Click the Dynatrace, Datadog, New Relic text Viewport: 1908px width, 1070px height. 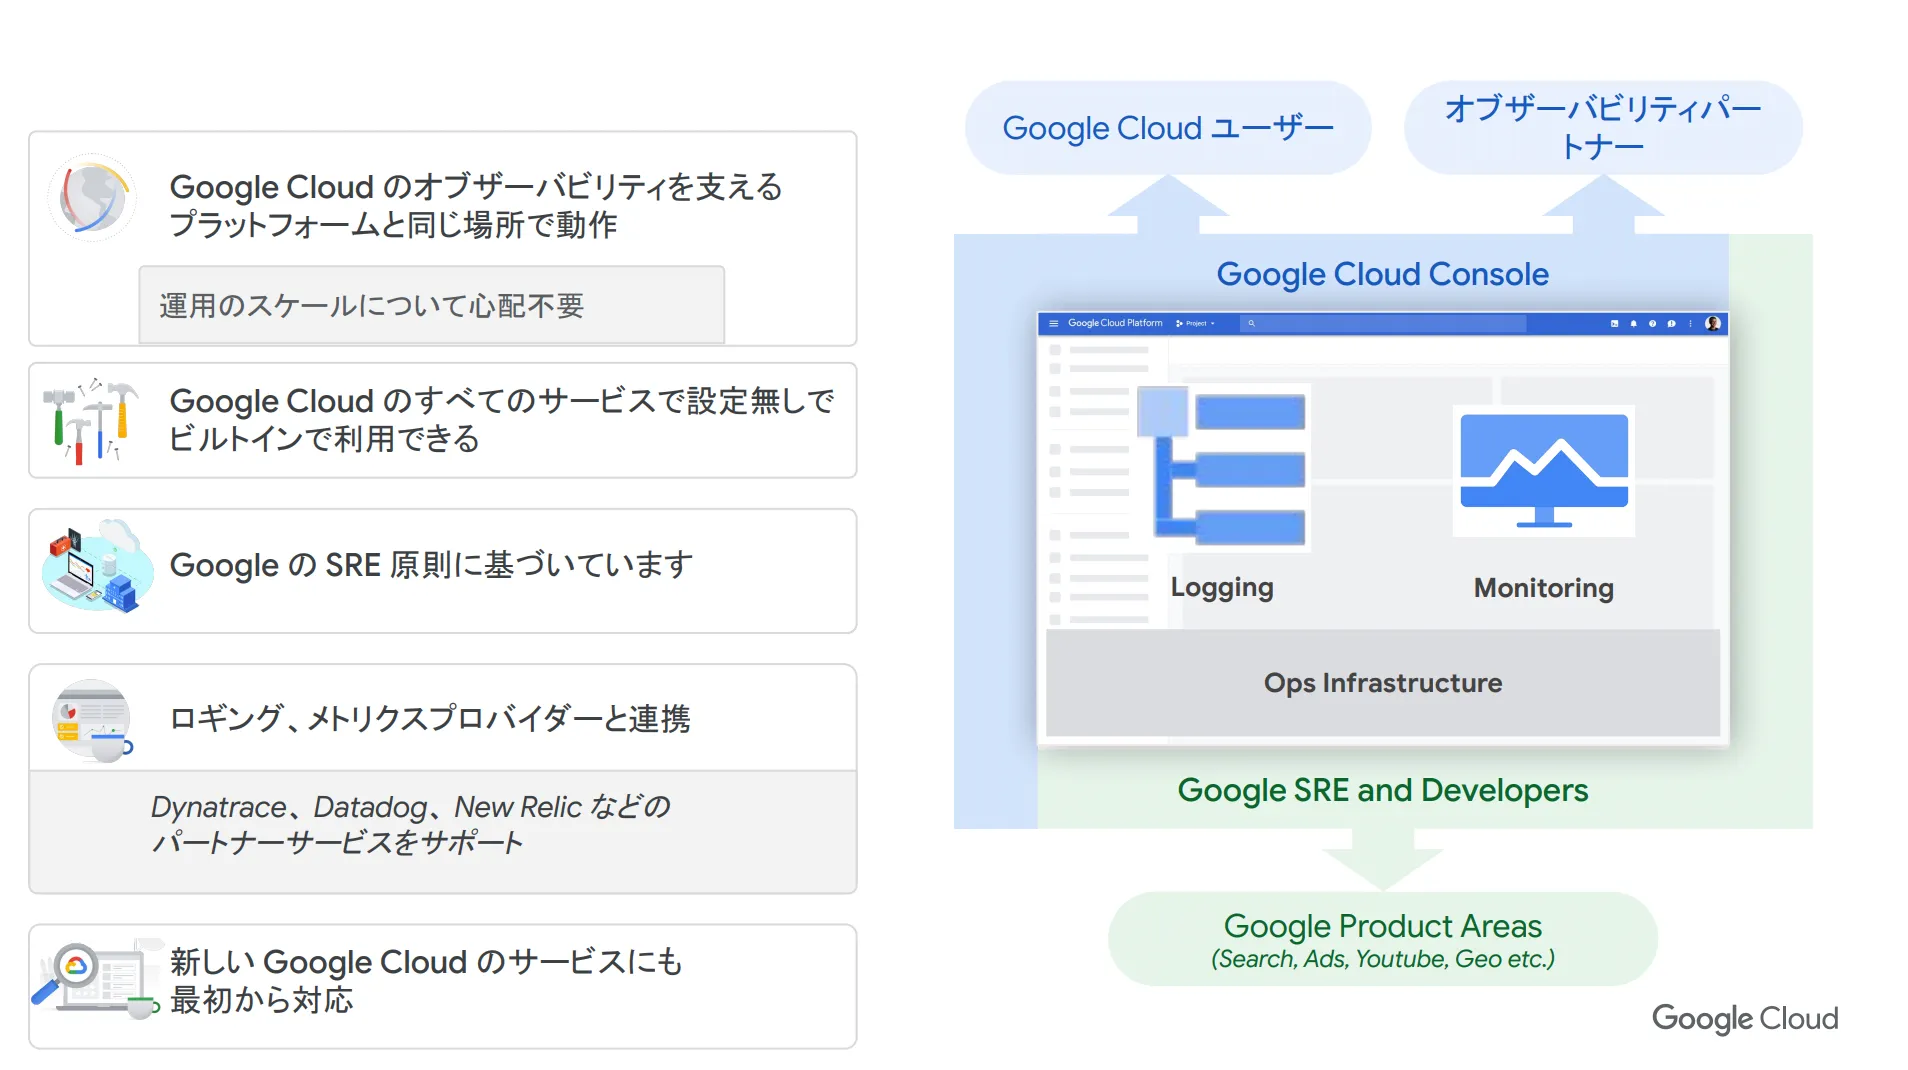(x=410, y=824)
